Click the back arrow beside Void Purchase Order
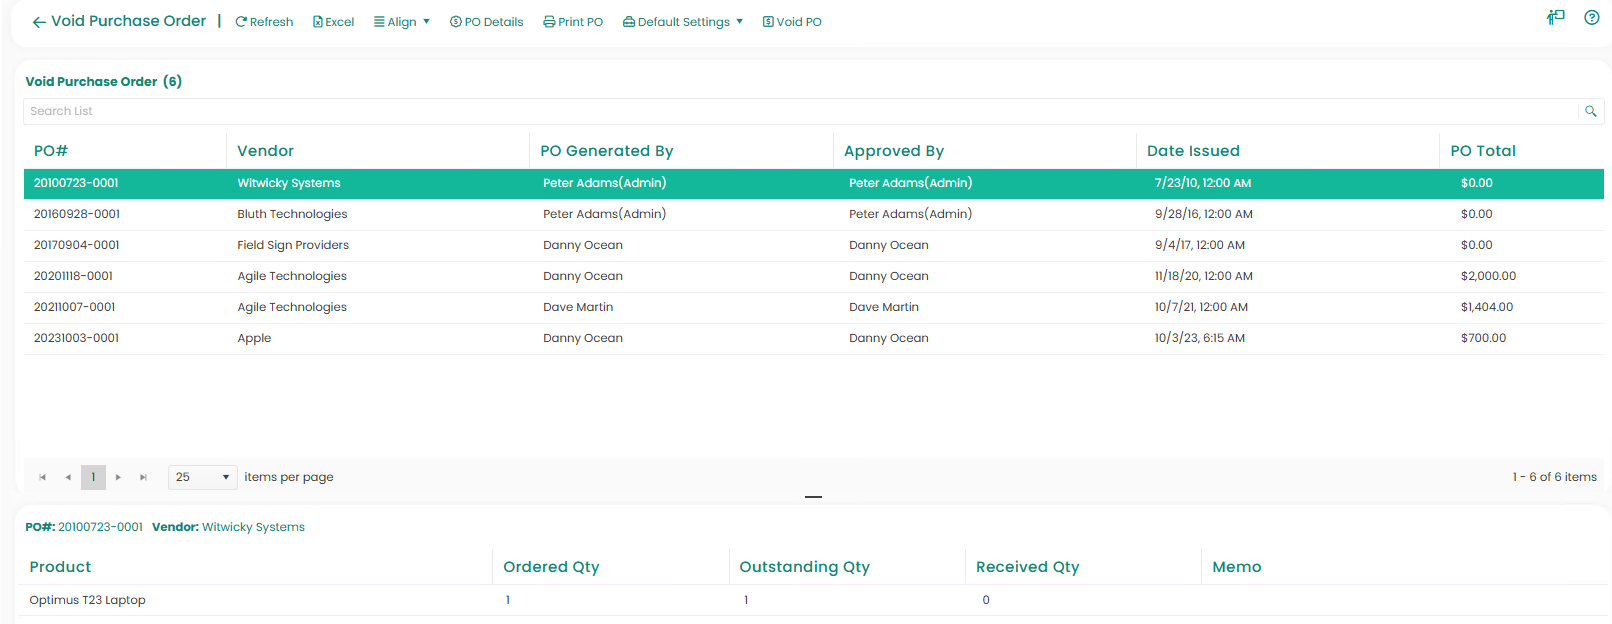Viewport: 1612px width, 624px height. pyautogui.click(x=39, y=22)
